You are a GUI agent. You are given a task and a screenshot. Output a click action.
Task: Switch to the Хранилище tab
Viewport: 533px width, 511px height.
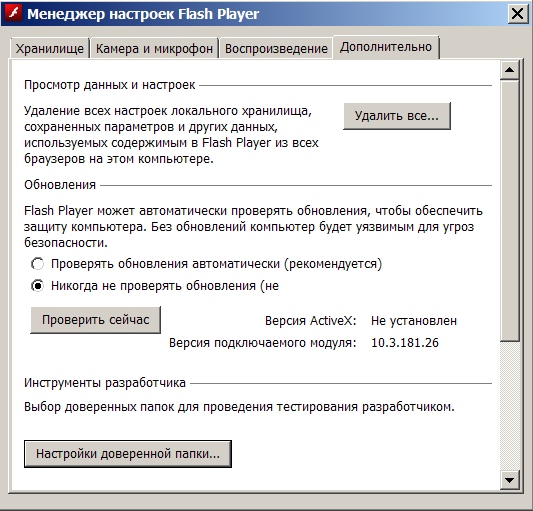(50, 49)
